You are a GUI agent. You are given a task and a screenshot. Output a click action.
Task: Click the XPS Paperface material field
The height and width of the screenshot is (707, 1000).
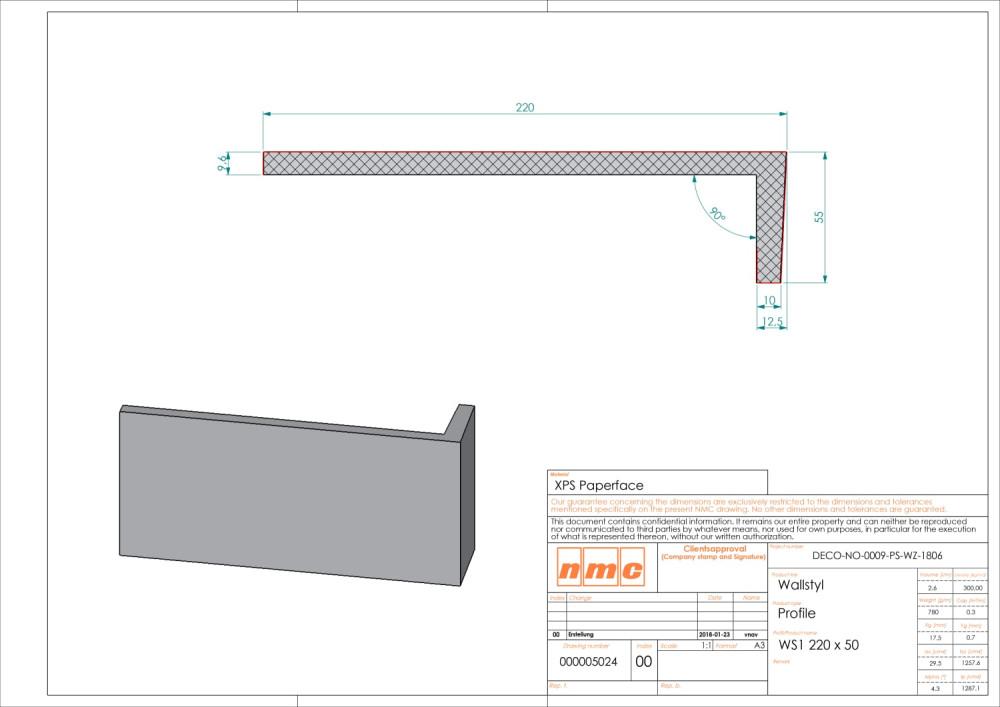pyautogui.click(x=600, y=485)
